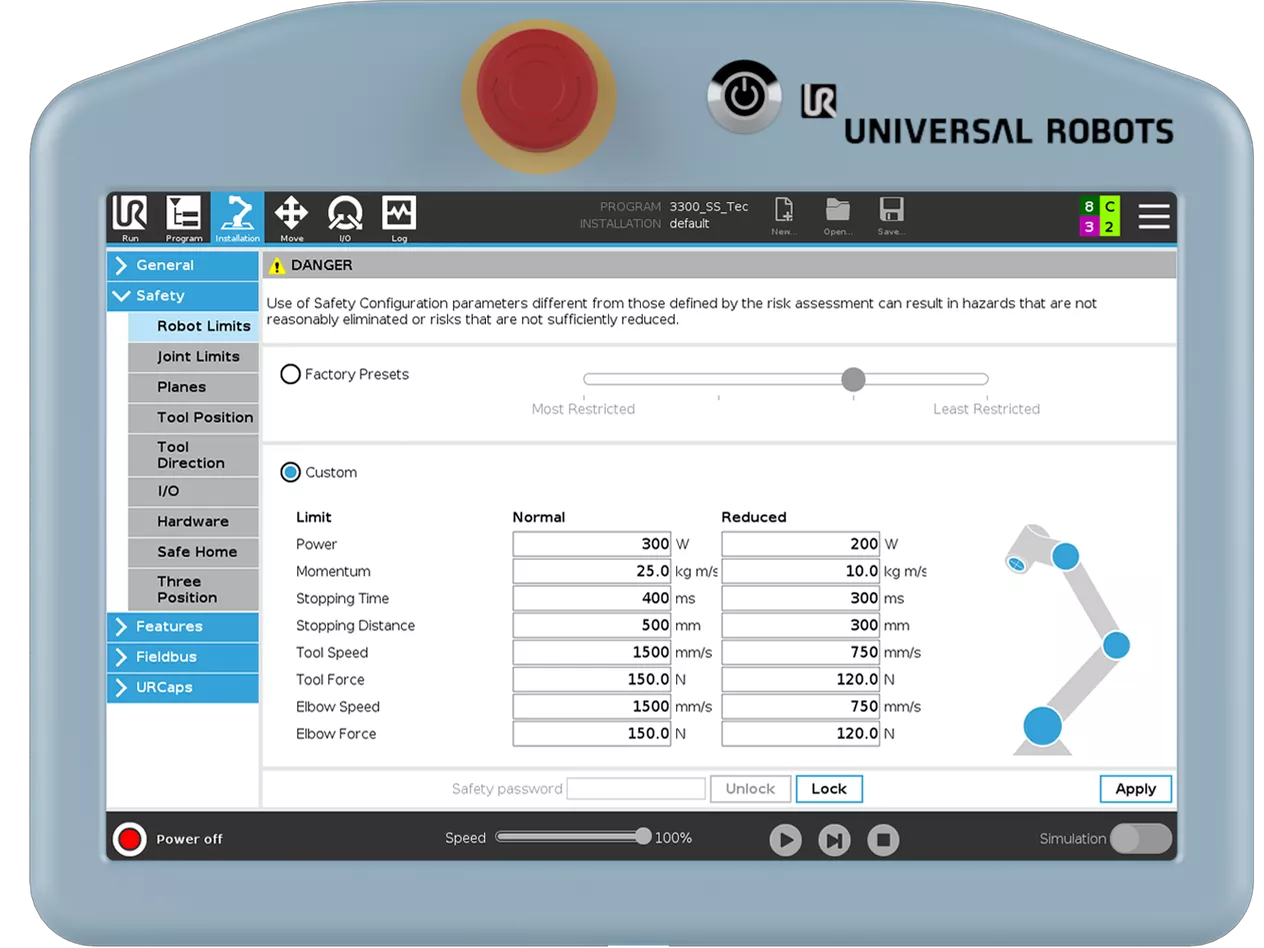The width and height of the screenshot is (1264, 948).
Task: Click the Speed slider handle
Action: coord(643,837)
